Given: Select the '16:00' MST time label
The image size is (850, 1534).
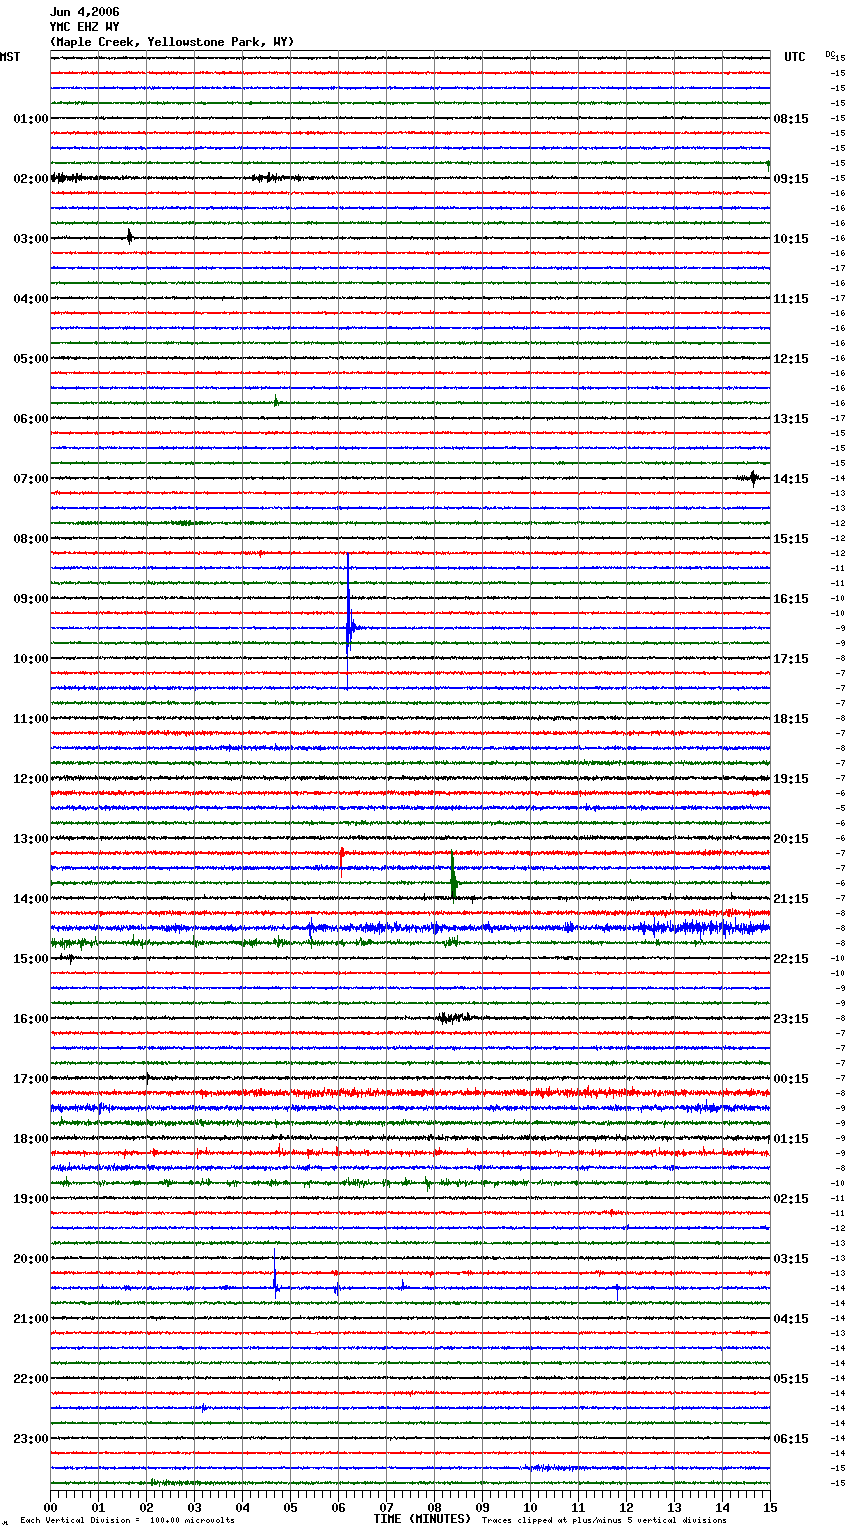Looking at the screenshot, I should point(31,1019).
